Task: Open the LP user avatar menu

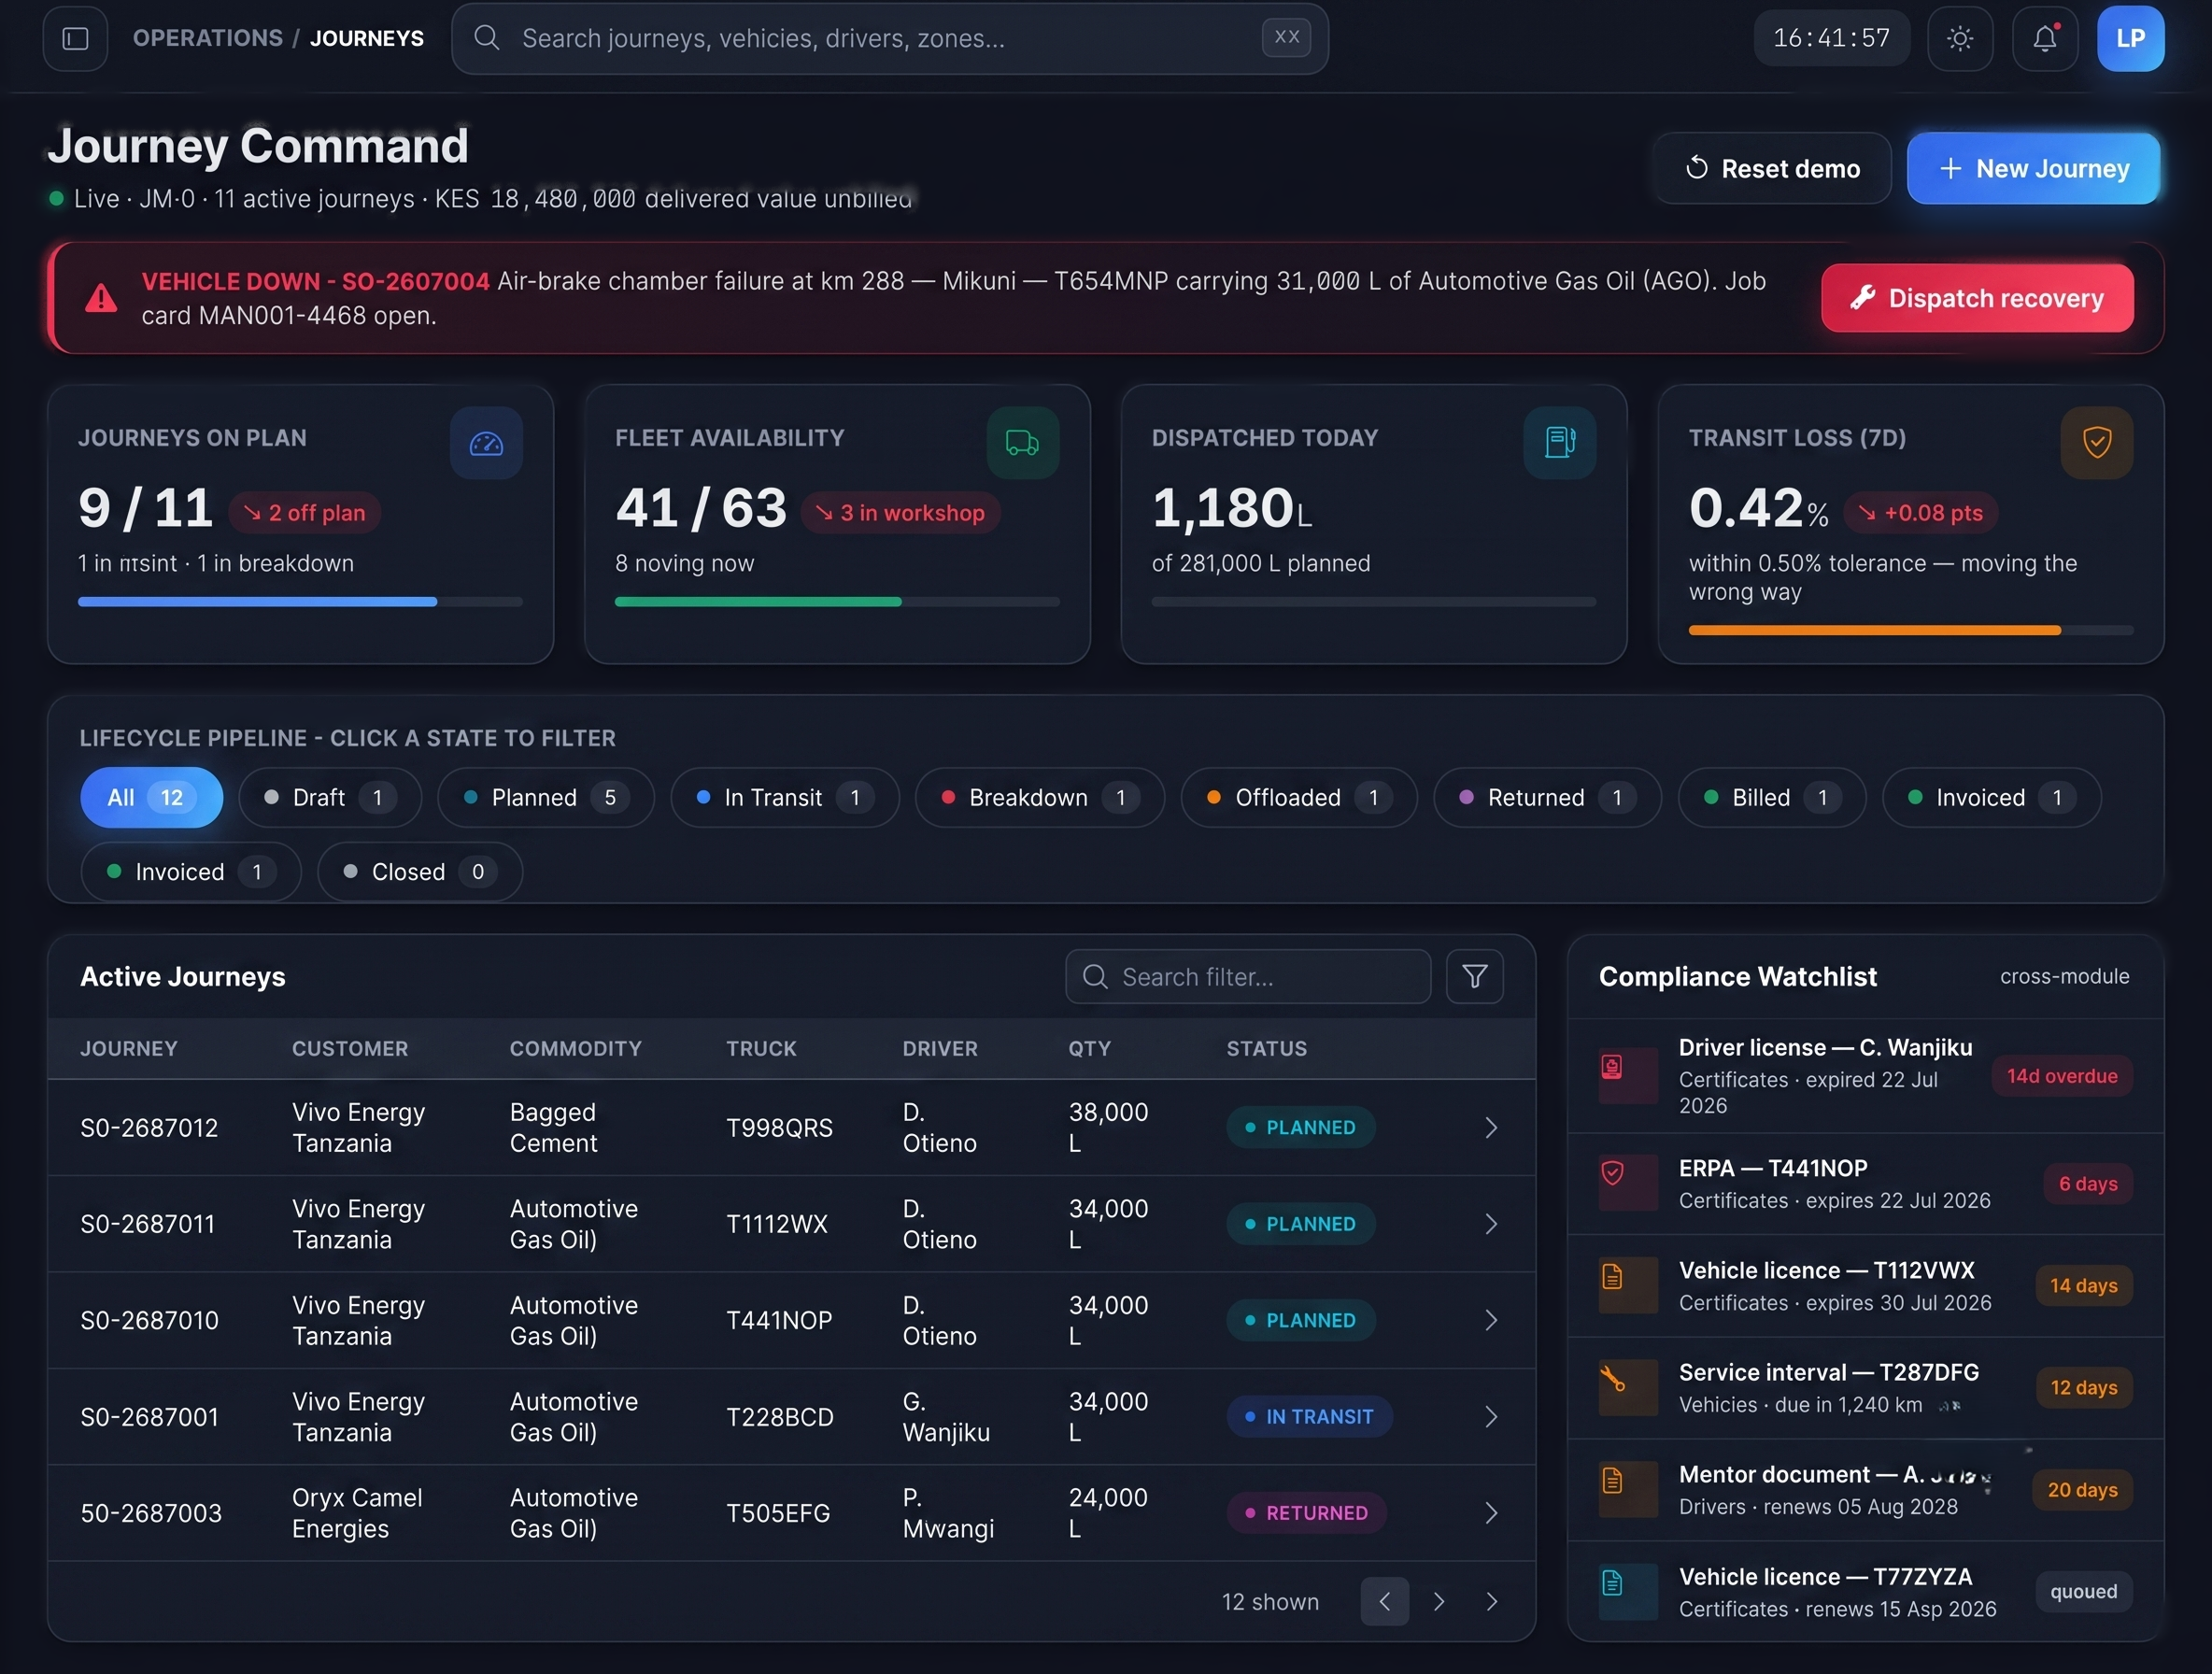Action: point(2130,38)
